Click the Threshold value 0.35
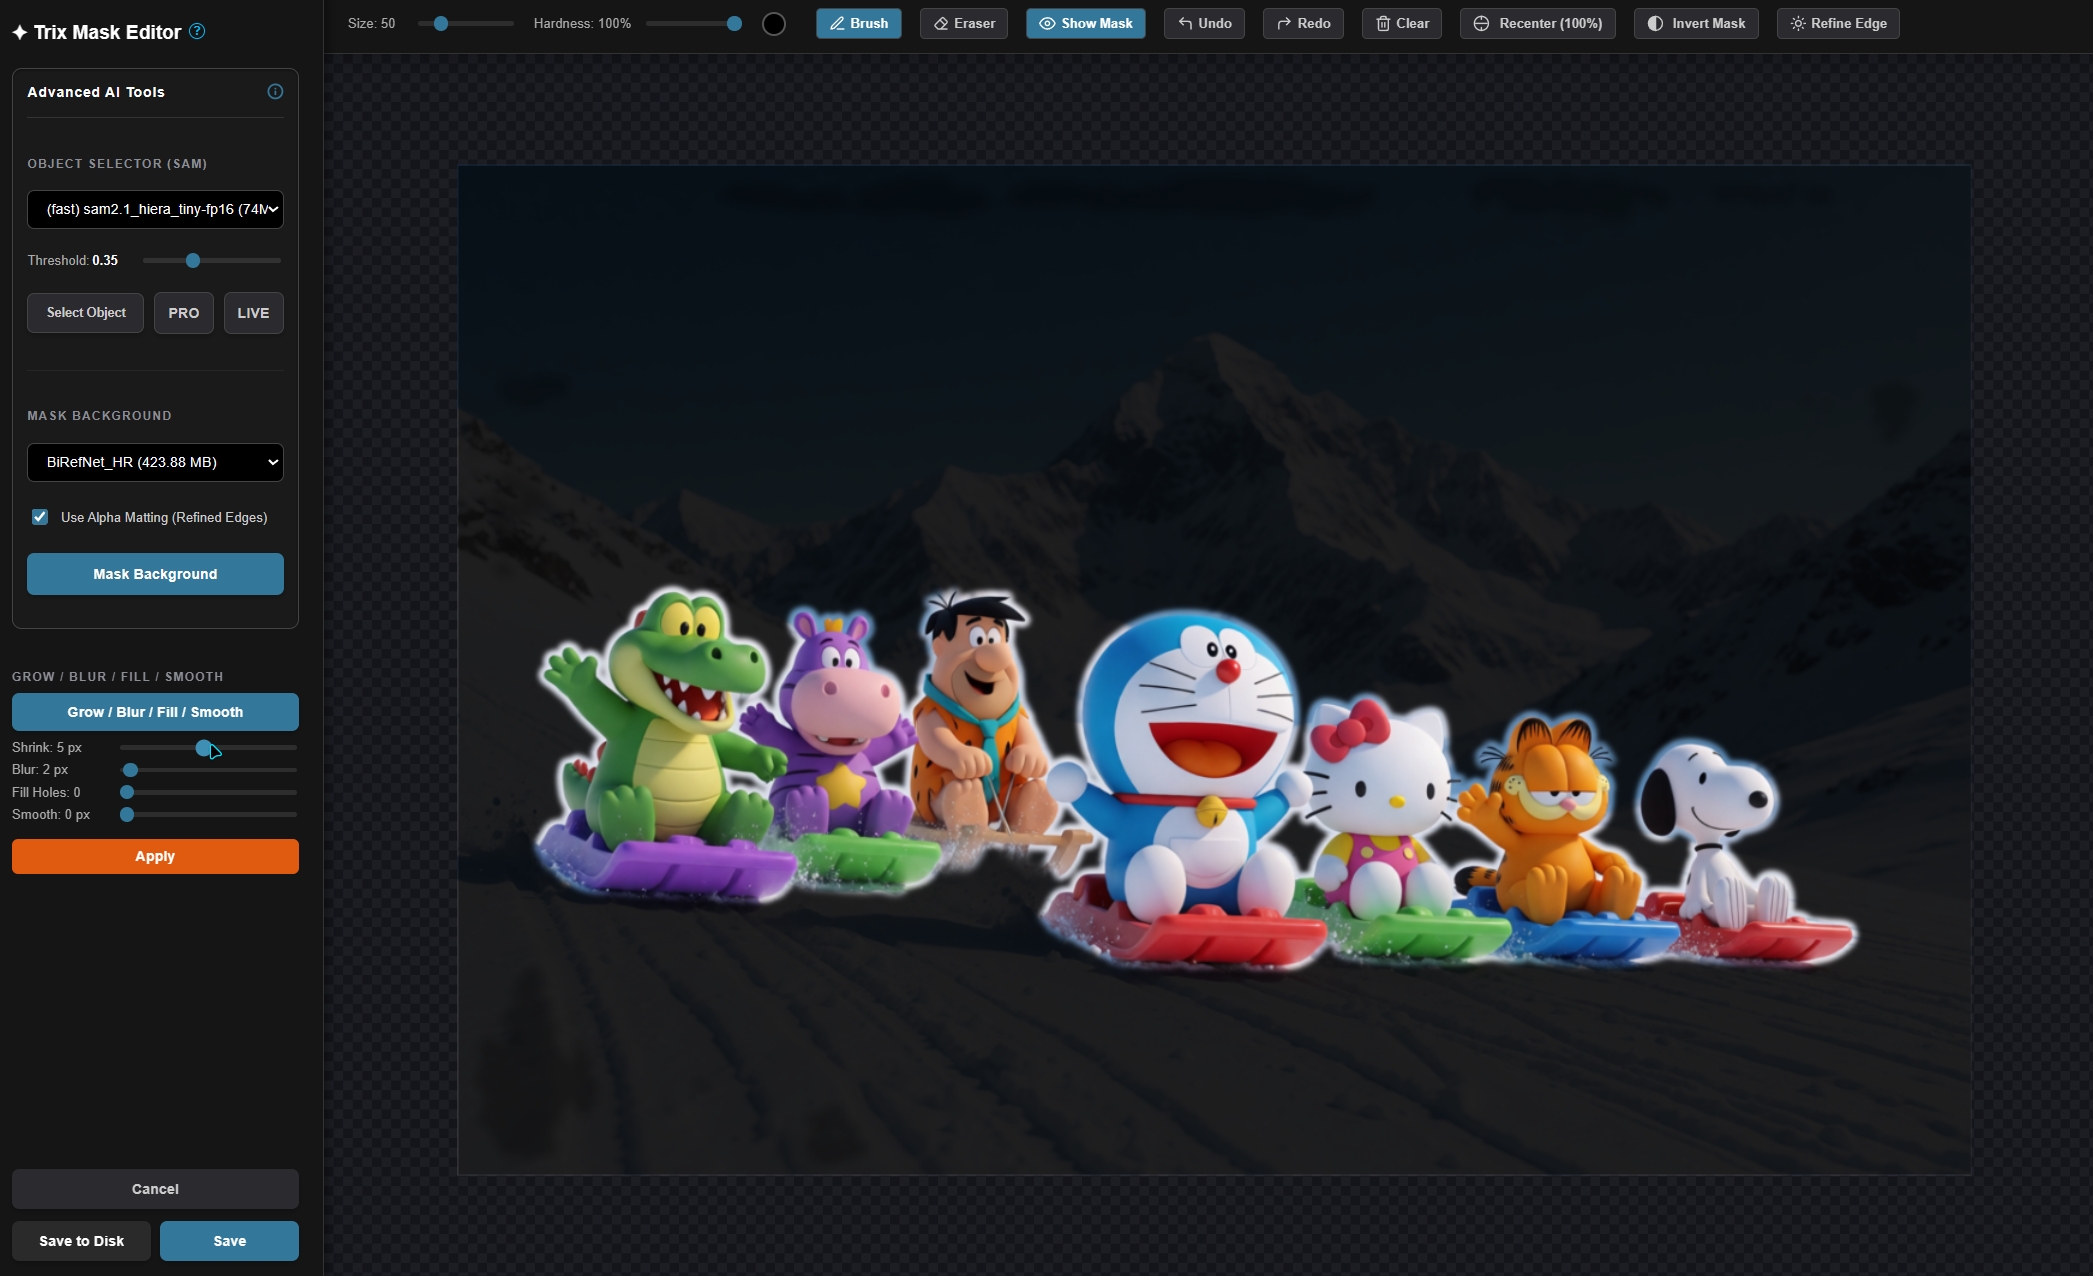Screen dimensions: 2093x1276 [x=105, y=260]
